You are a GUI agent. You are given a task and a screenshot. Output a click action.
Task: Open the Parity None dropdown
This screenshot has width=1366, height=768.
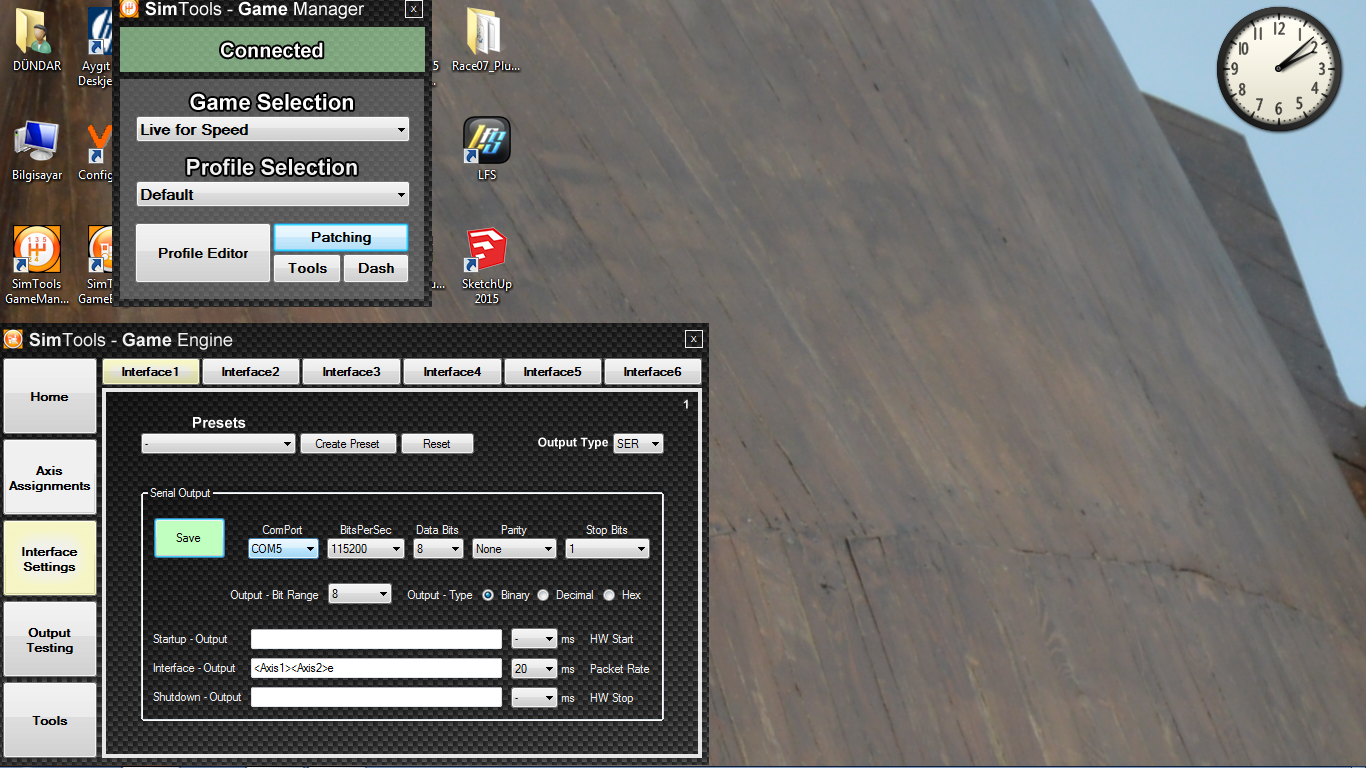(x=514, y=549)
